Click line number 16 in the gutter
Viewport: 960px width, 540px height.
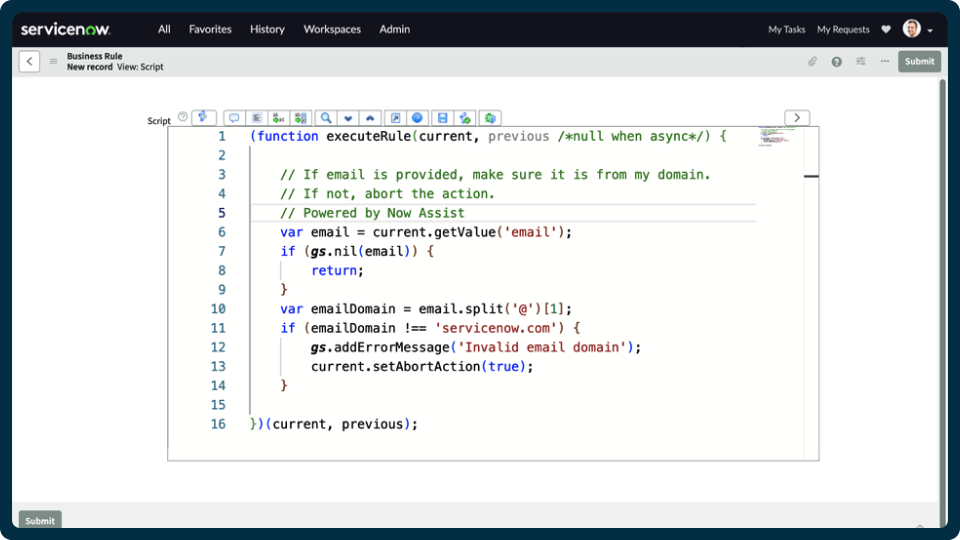click(218, 424)
